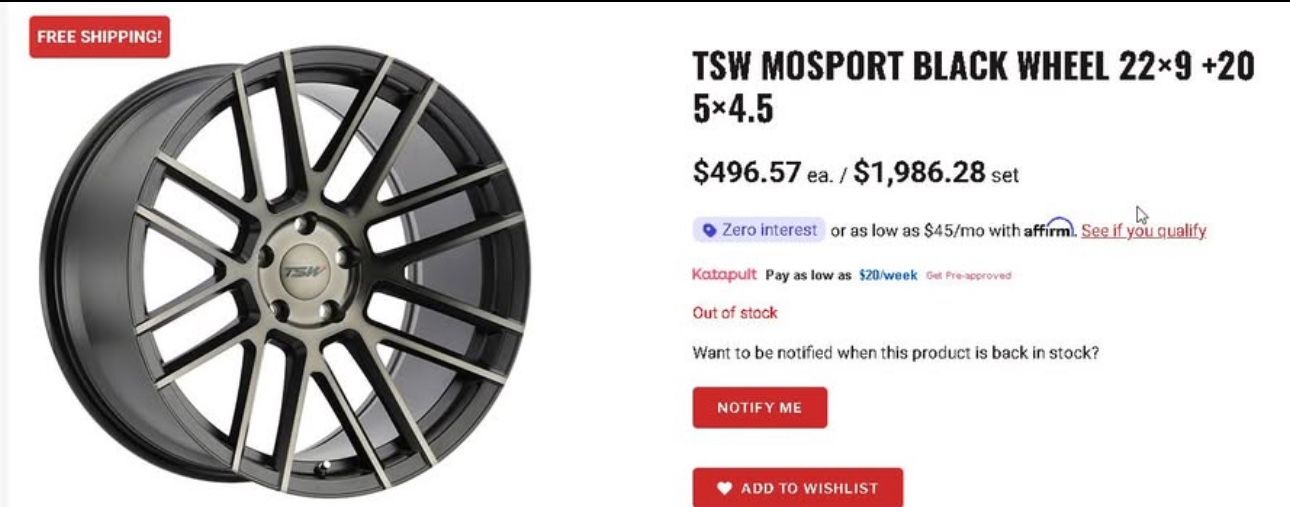Open the Katapult logo
This screenshot has height=507, width=1290.
(x=724, y=274)
